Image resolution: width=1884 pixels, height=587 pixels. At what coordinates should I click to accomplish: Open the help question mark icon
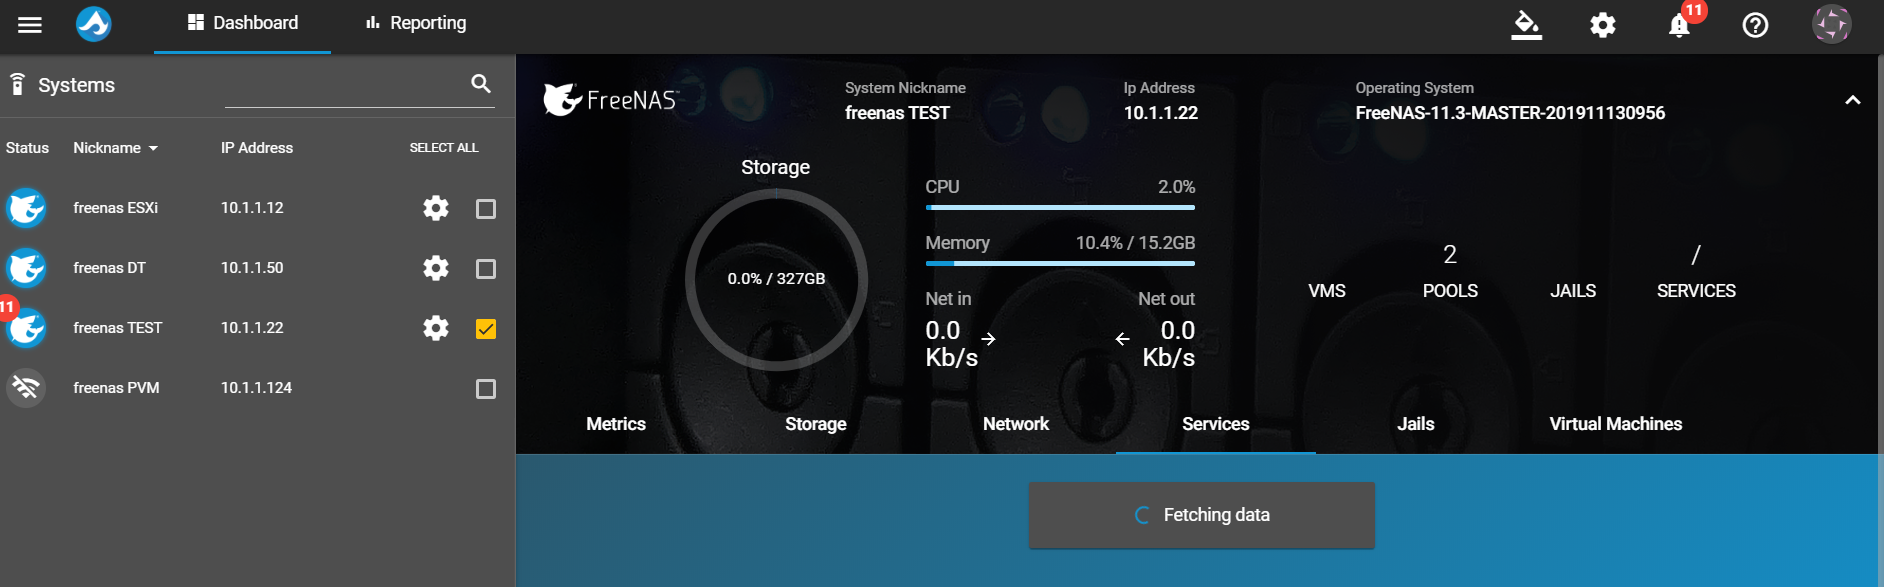[x=1755, y=25]
